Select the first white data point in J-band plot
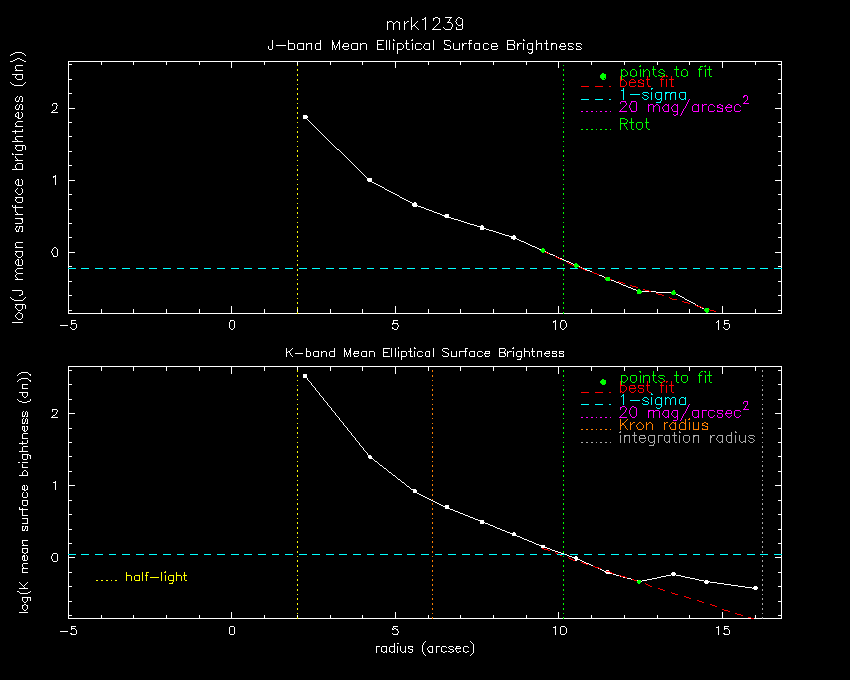 pyautogui.click(x=305, y=117)
